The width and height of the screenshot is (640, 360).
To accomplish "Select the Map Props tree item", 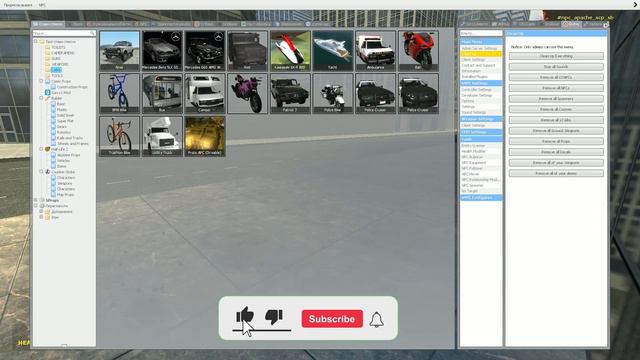I will coord(65,195).
